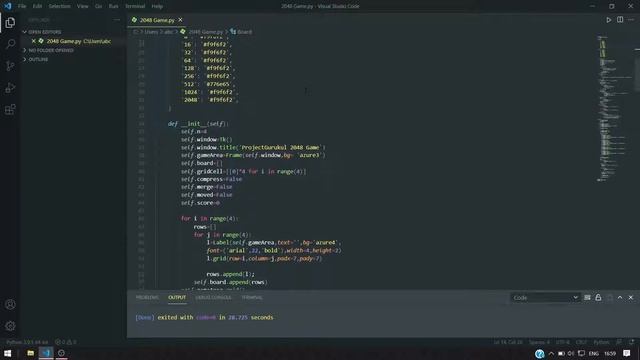This screenshot has height=360, width=640.
Task: Close 2048 Game.py in Open Editors list
Action: 33,41
